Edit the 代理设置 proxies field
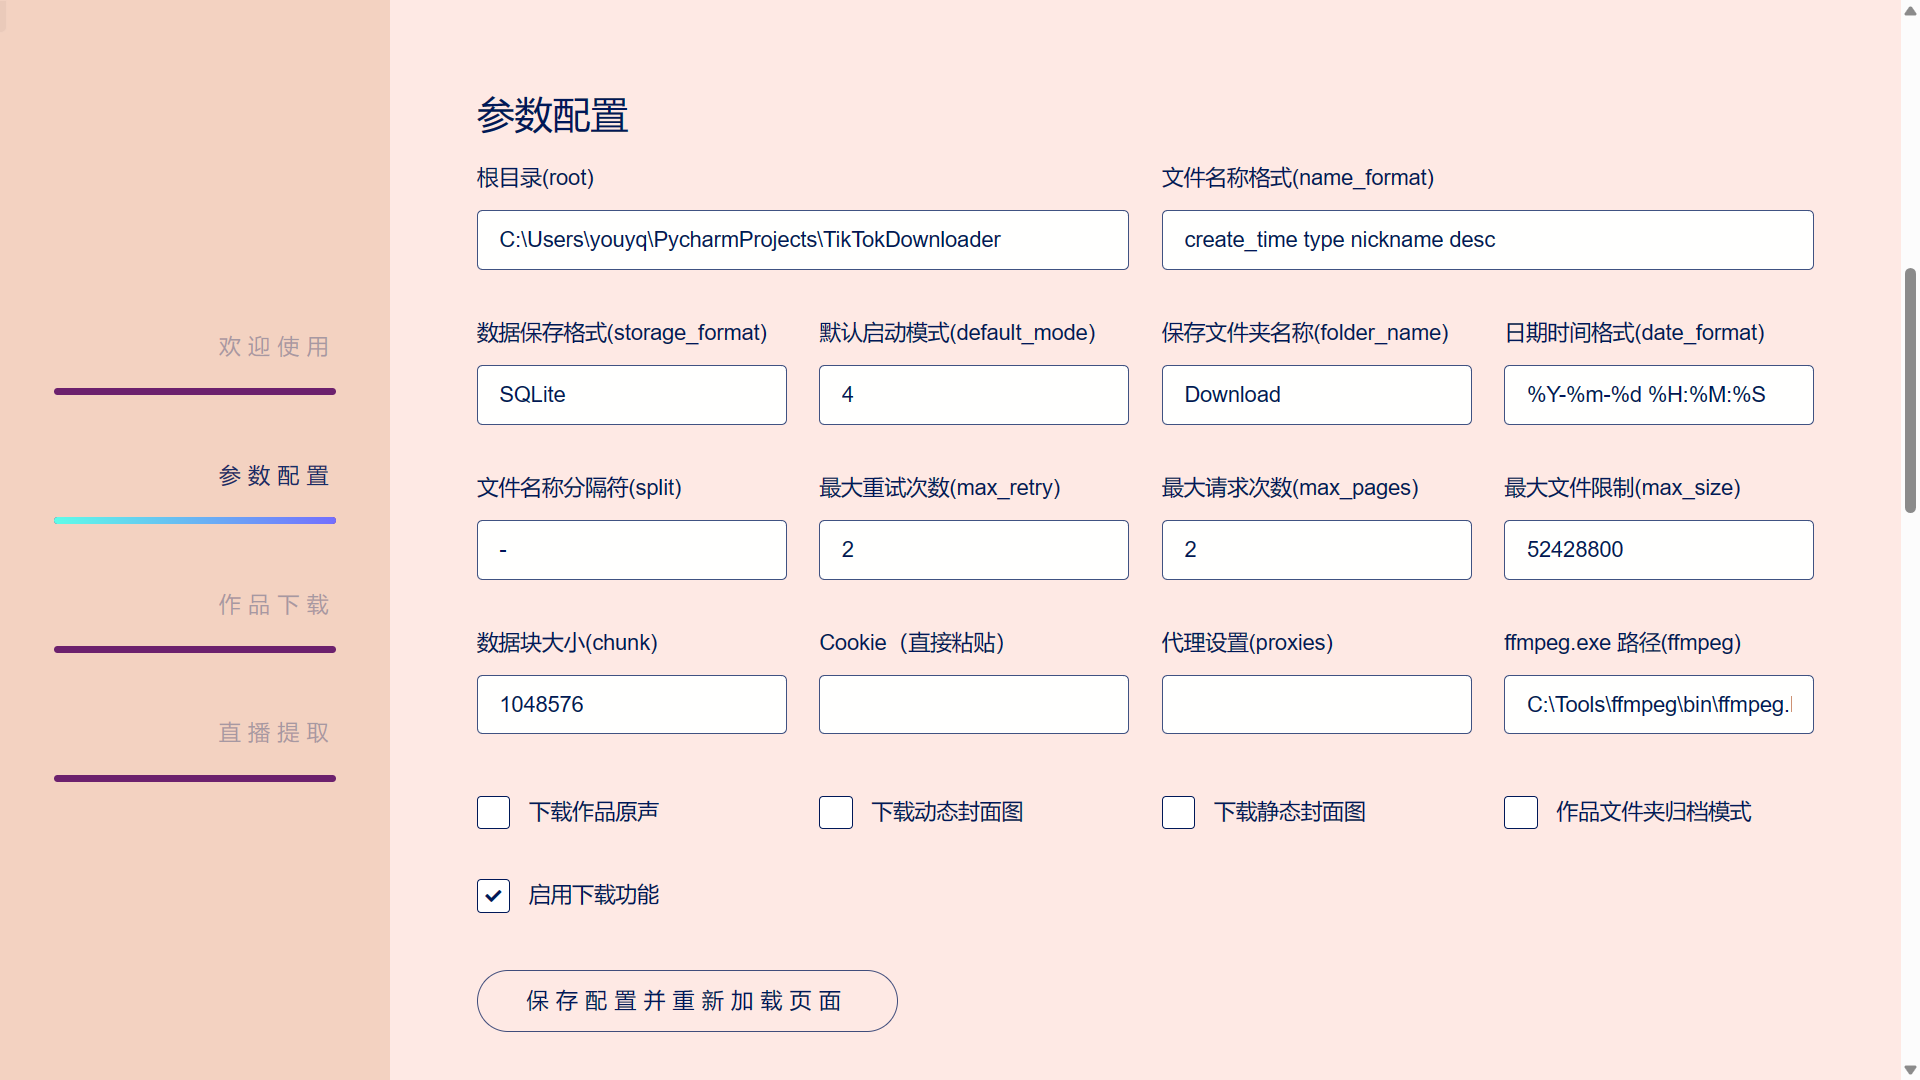This screenshot has height=1080, width=1920. click(1317, 704)
